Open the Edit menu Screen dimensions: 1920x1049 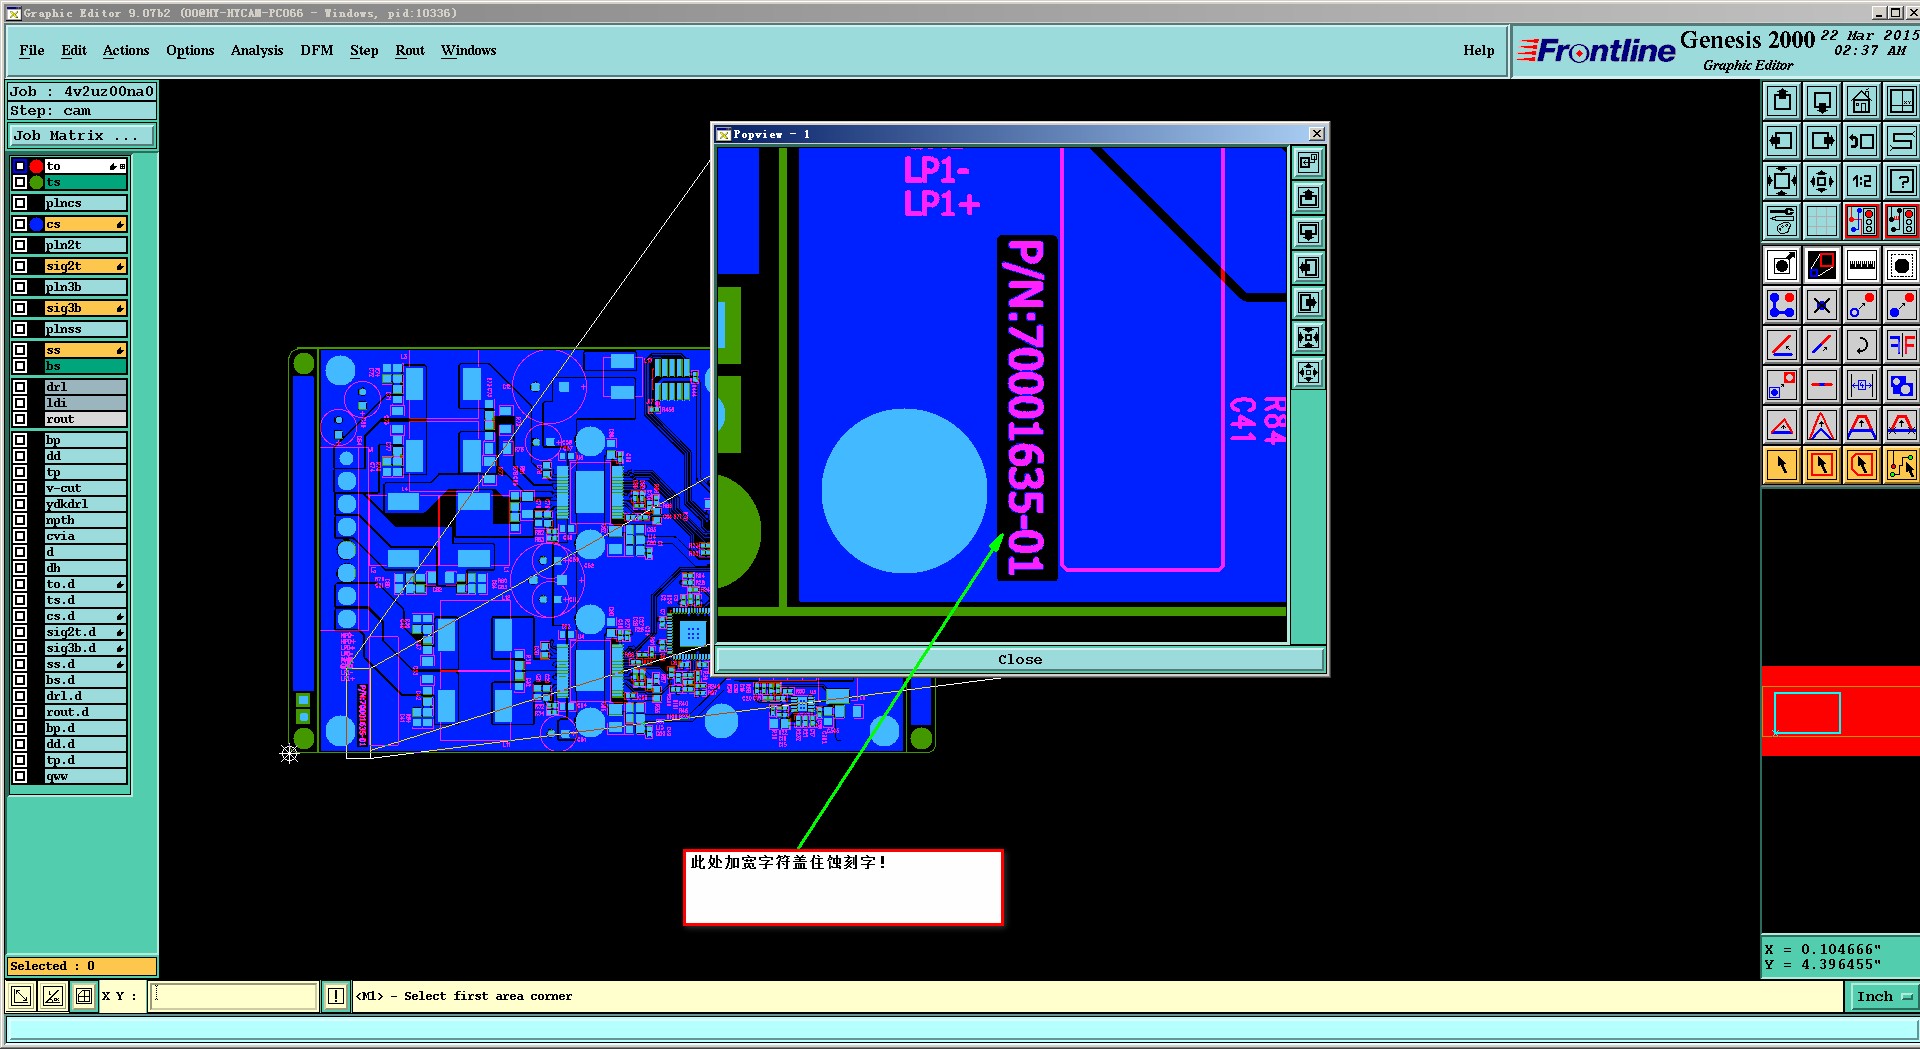[74, 50]
